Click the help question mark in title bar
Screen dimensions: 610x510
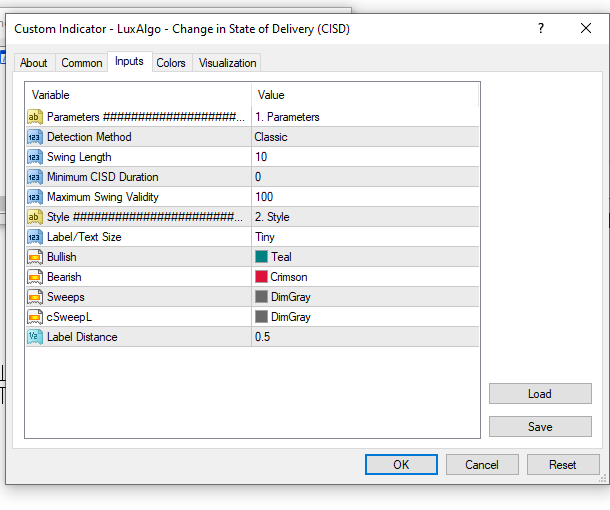pos(541,28)
